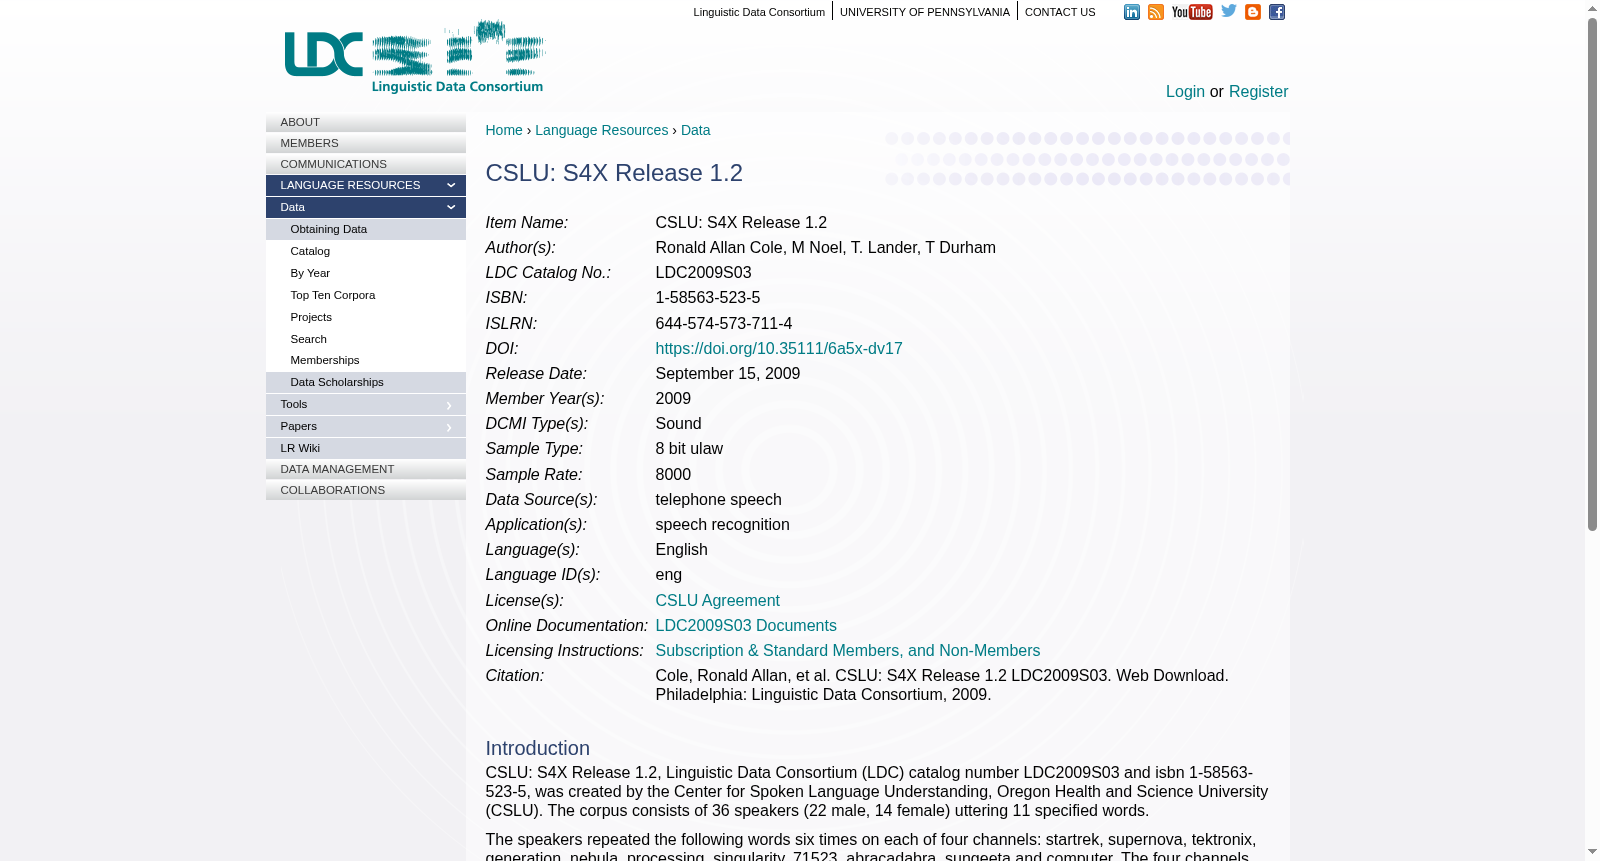
Task: Open the RSS feed icon
Action: tap(1156, 12)
